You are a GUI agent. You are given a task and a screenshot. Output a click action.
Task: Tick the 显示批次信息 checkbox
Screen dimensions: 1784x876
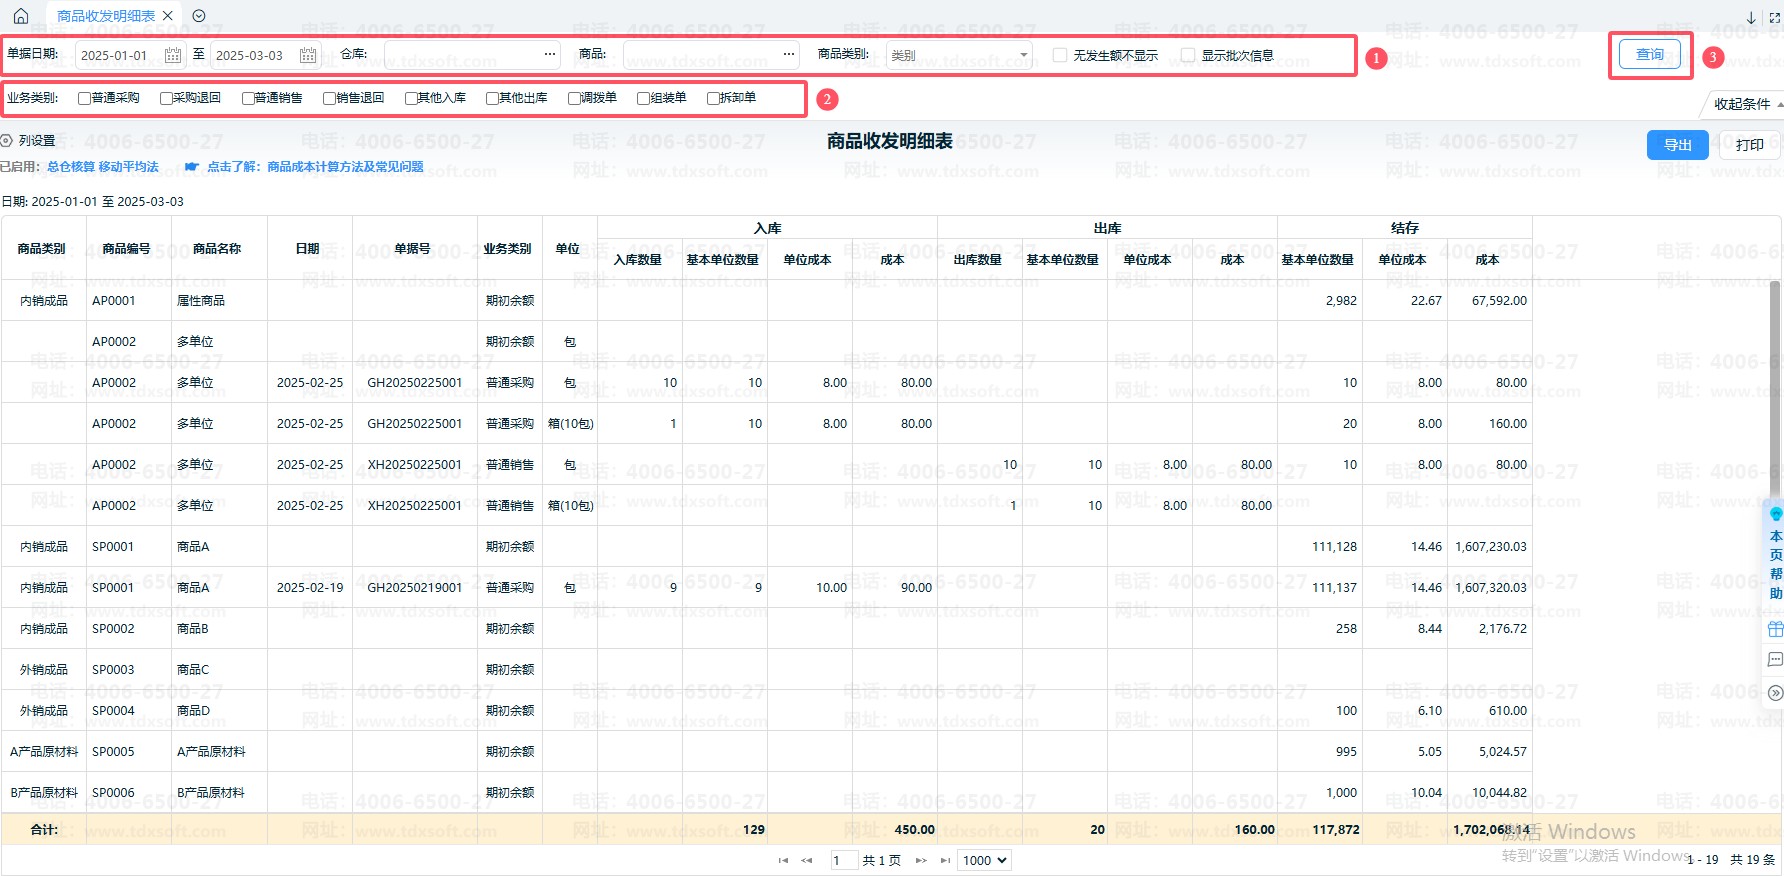pos(1188,55)
